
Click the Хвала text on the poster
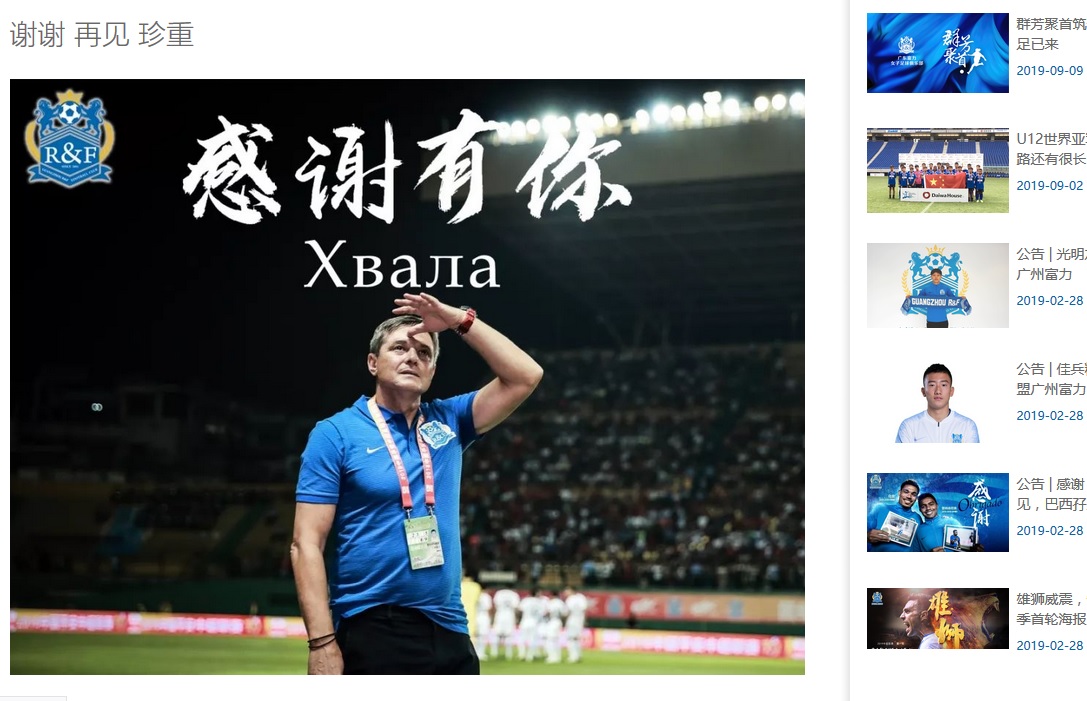coord(401,265)
